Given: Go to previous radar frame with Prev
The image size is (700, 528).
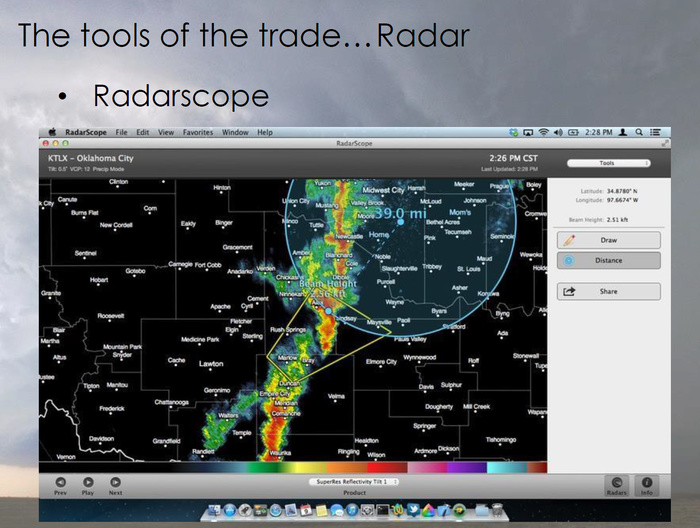Looking at the screenshot, I should 60,486.
